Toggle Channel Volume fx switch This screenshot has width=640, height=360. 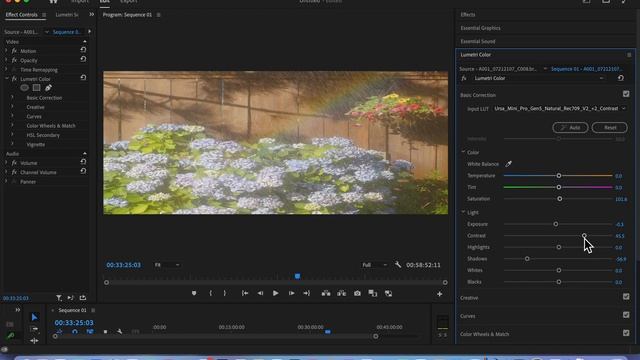(x=14, y=172)
